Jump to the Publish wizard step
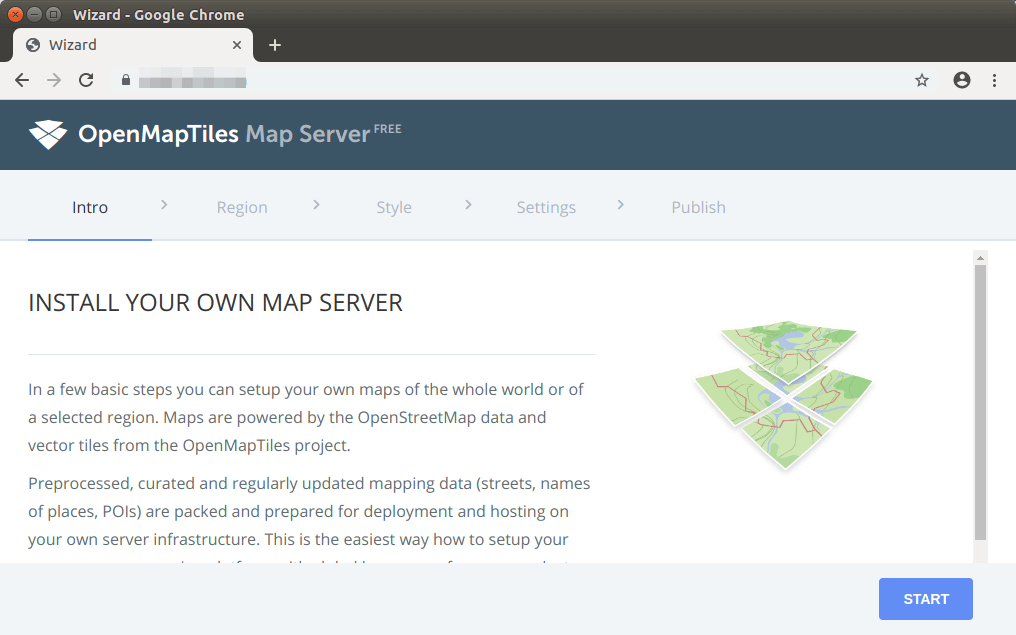This screenshot has height=635, width=1016. click(x=698, y=207)
